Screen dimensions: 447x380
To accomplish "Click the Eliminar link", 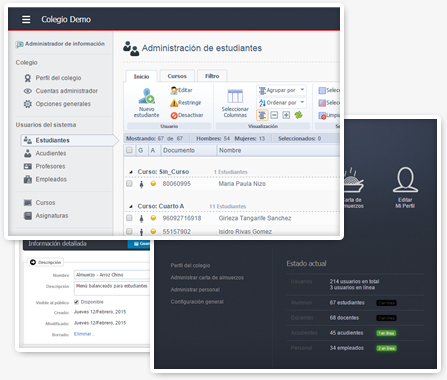I will (x=84, y=334).
